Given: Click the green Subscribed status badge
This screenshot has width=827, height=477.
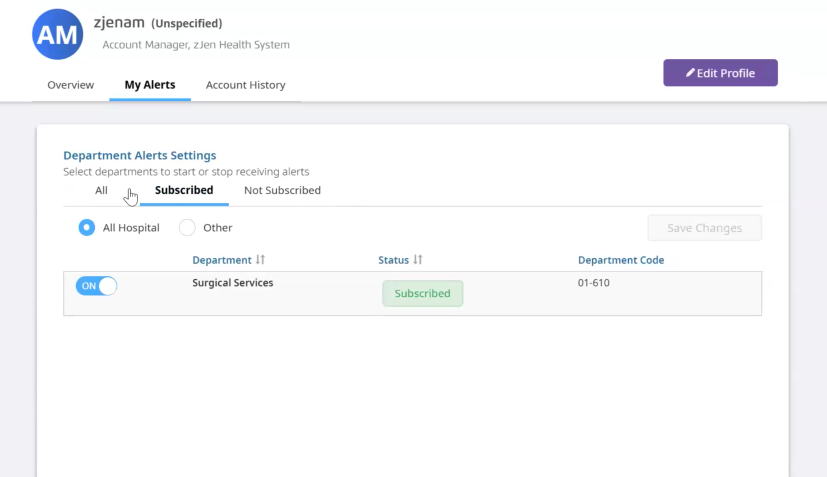Looking at the screenshot, I should point(422,294).
